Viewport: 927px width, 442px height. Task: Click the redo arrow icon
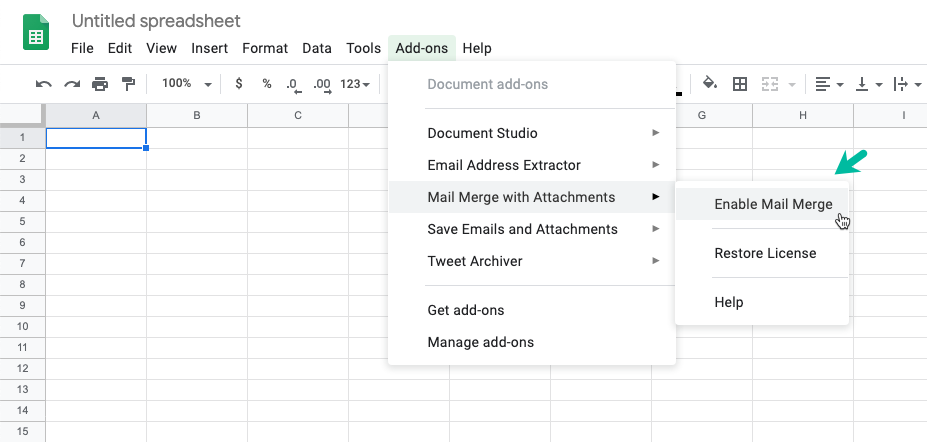72,84
